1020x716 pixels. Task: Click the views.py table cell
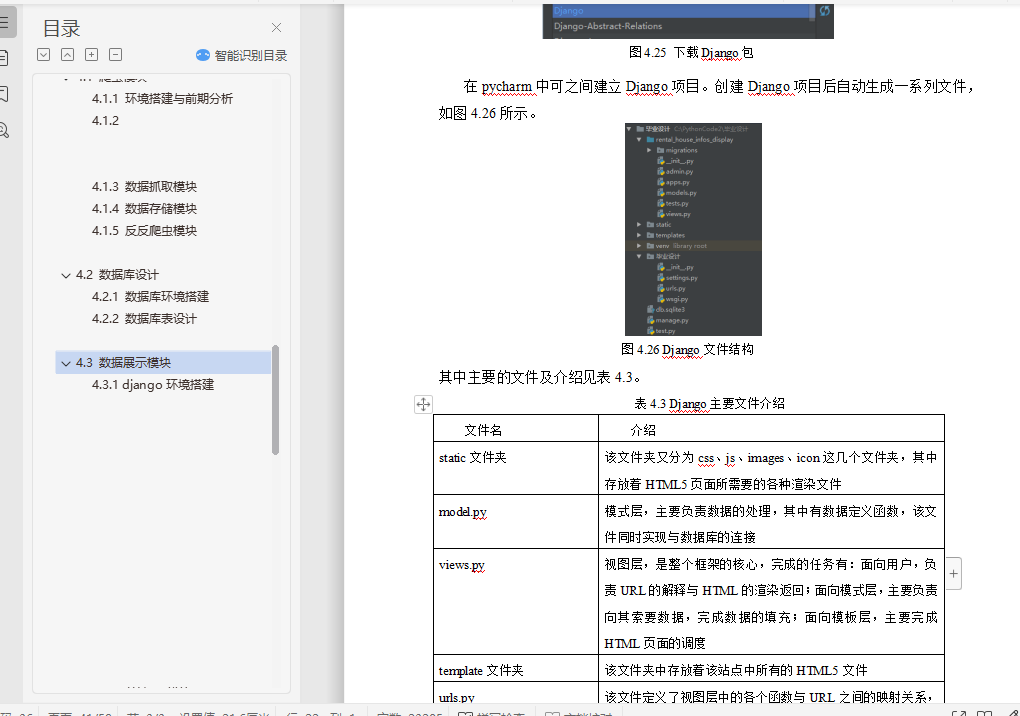pos(516,602)
